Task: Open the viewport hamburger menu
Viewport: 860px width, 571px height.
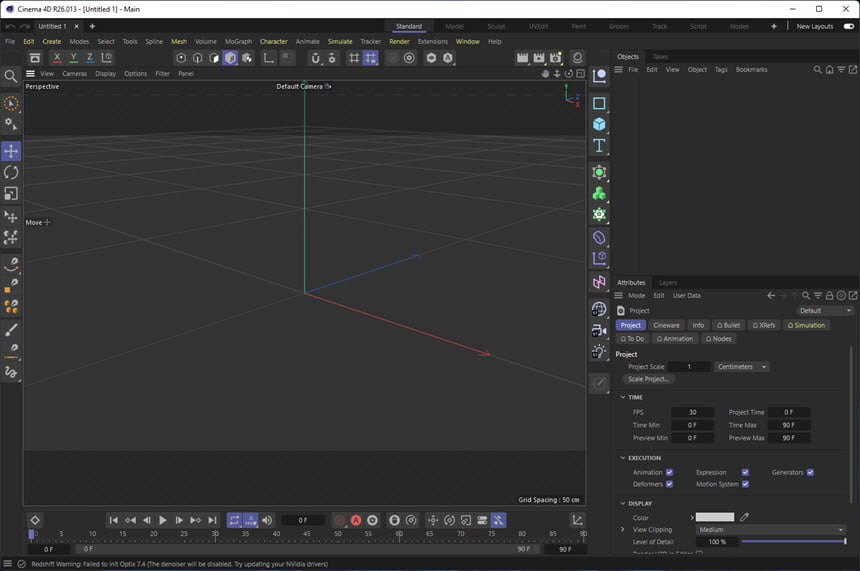Action: tap(30, 74)
